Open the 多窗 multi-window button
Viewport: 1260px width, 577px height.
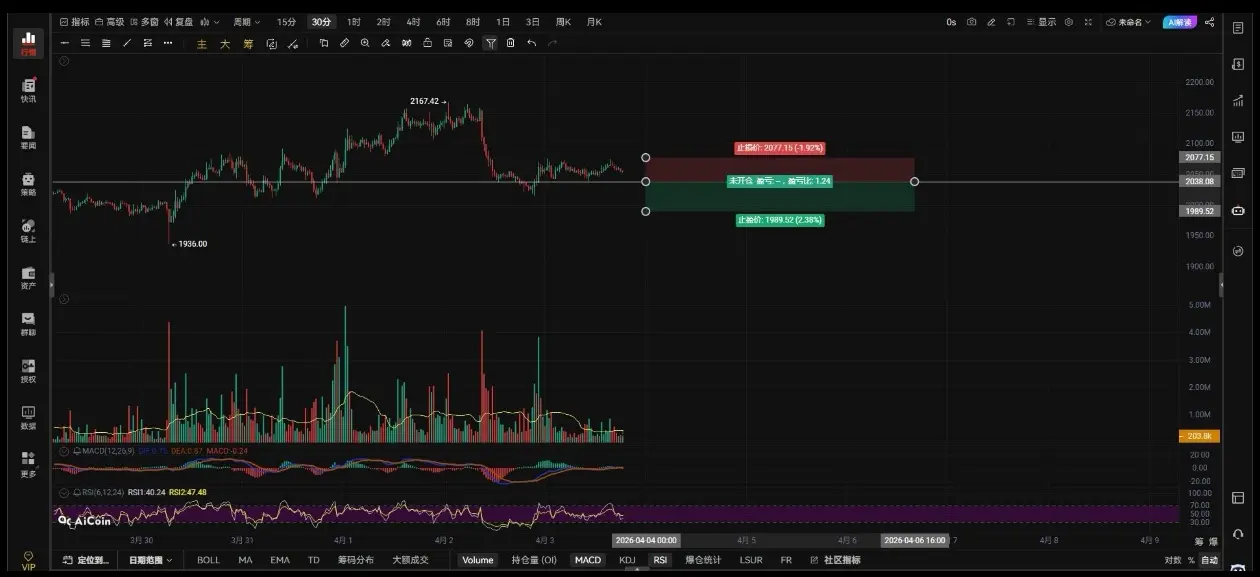click(x=144, y=22)
